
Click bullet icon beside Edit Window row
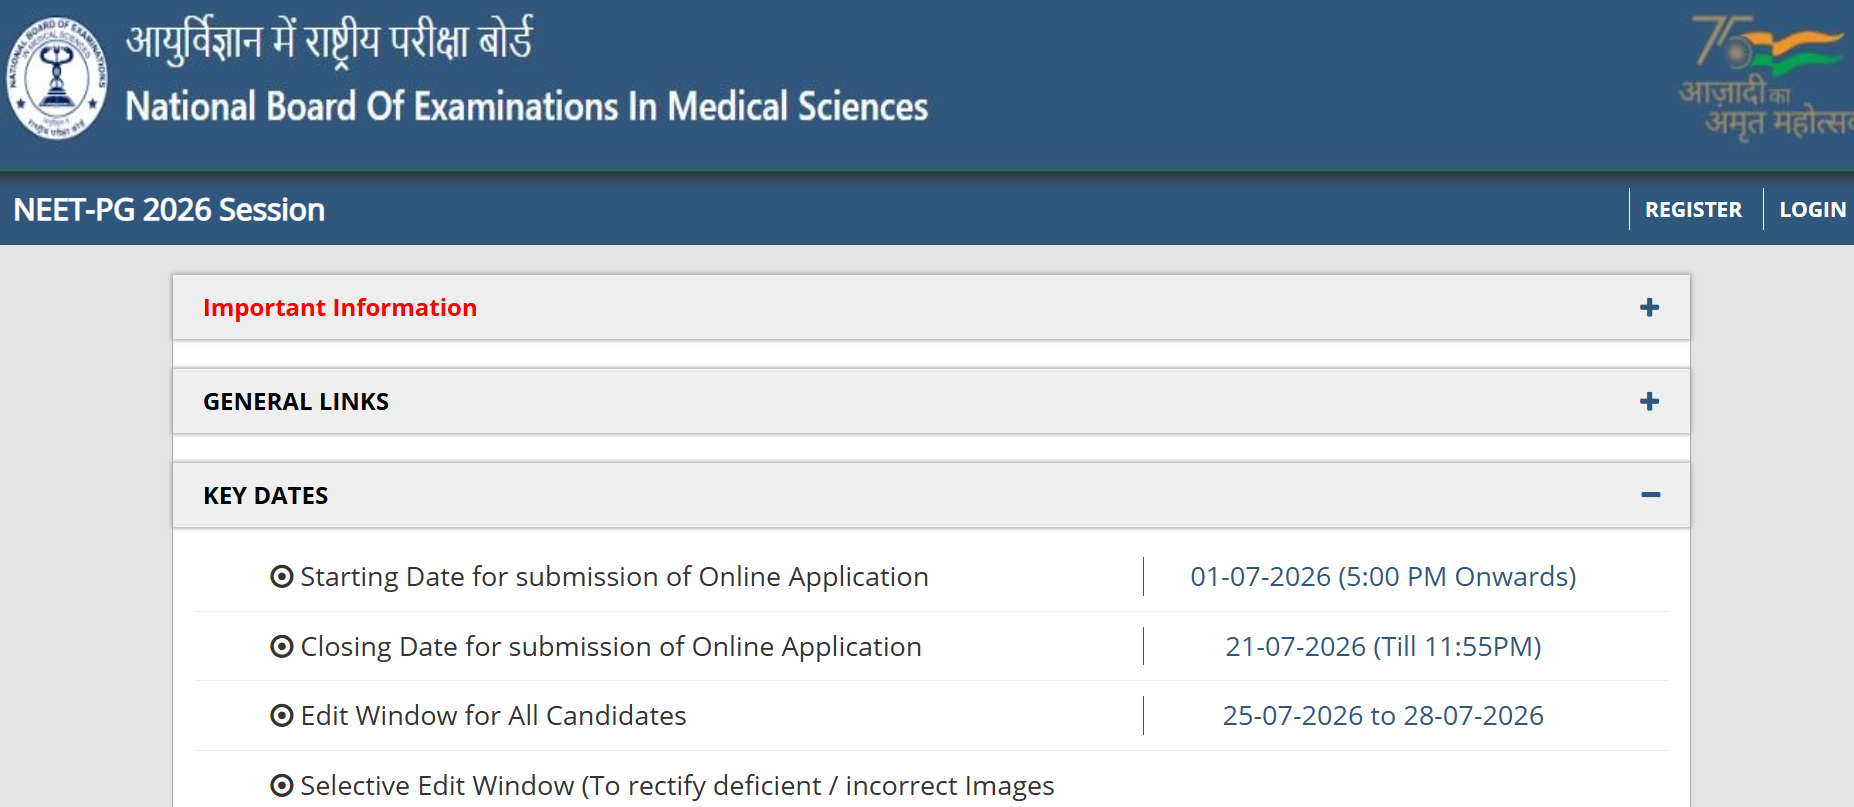[282, 716]
